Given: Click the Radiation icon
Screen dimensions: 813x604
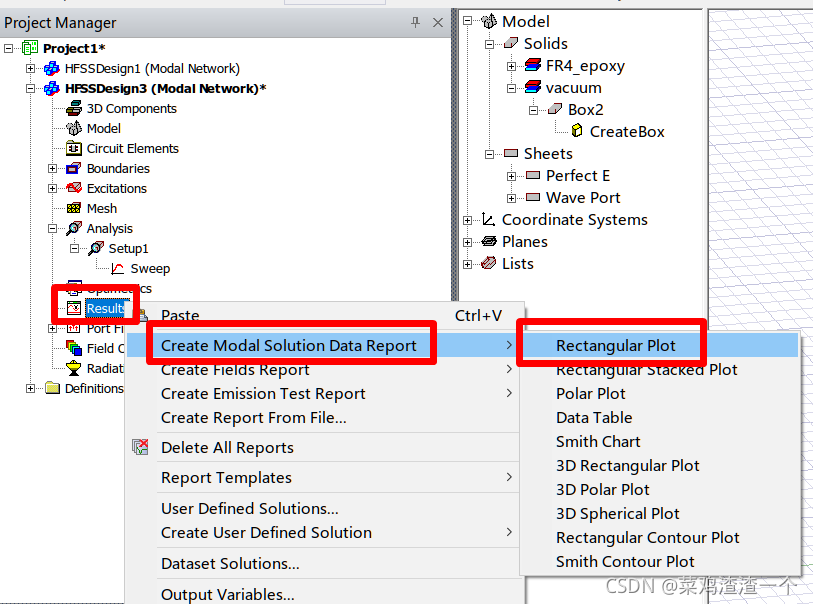Looking at the screenshot, I should tap(74, 369).
